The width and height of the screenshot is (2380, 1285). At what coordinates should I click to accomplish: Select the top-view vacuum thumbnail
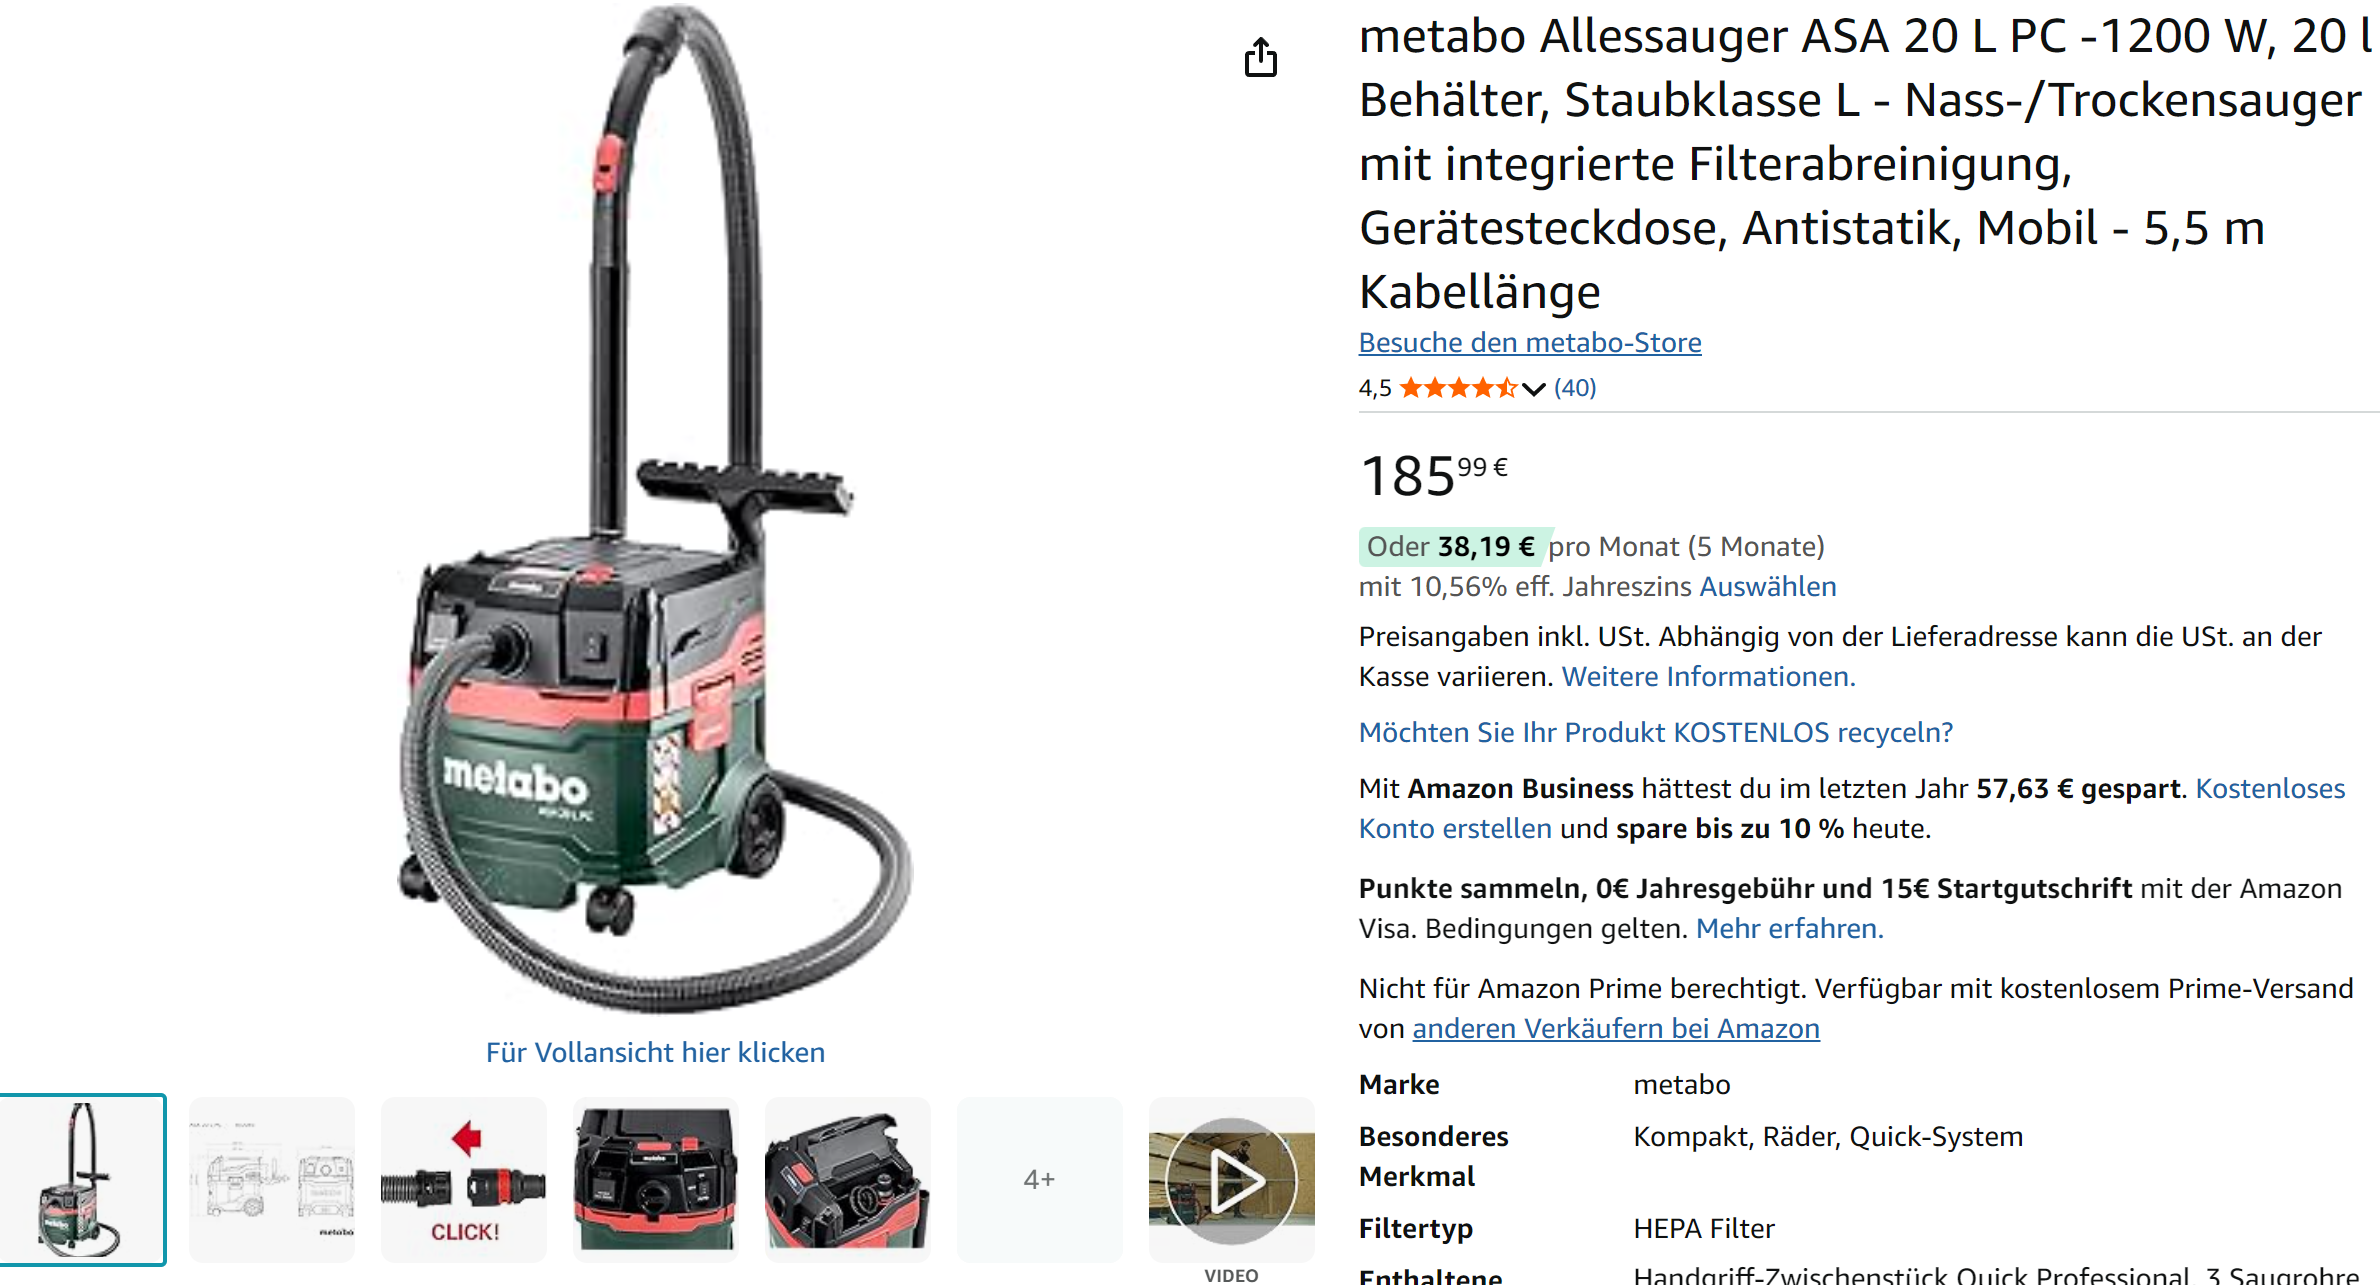click(x=656, y=1179)
